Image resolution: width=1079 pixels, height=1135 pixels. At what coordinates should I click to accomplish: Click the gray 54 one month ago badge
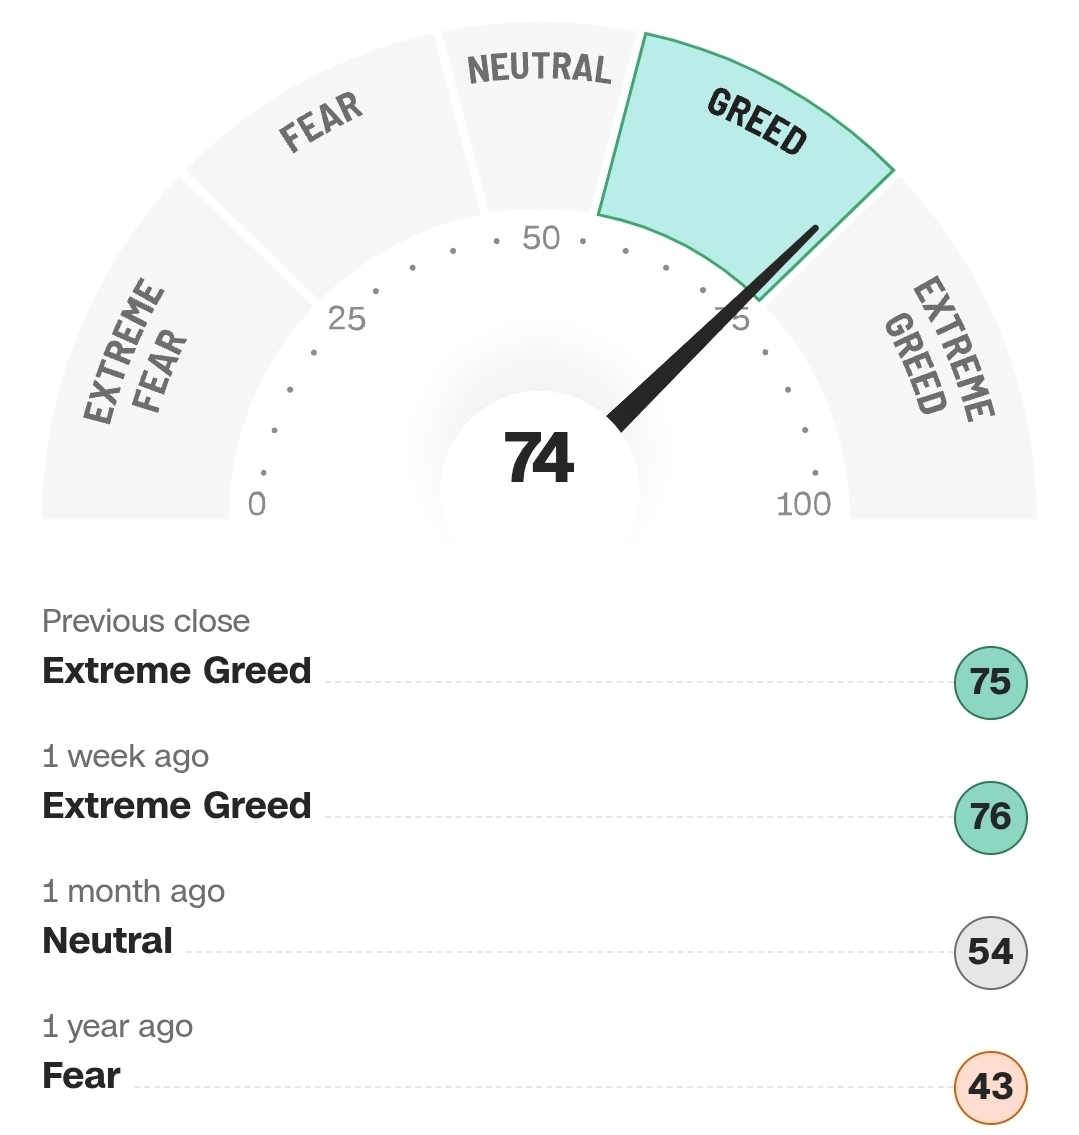coord(990,952)
